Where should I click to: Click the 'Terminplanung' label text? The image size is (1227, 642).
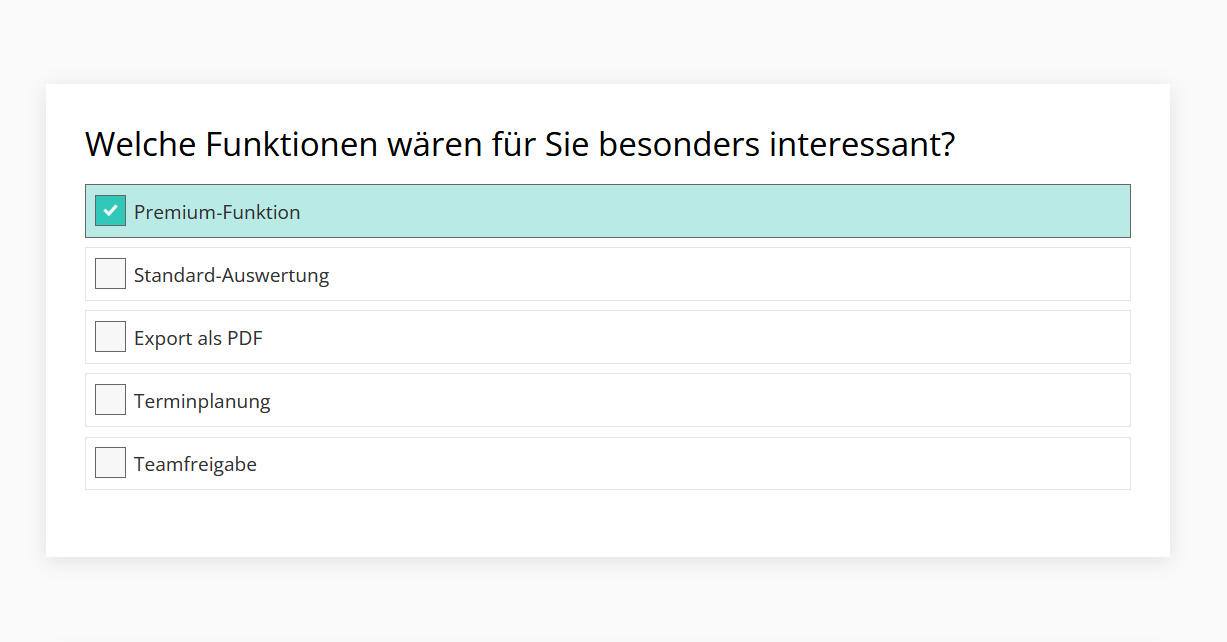tap(202, 401)
